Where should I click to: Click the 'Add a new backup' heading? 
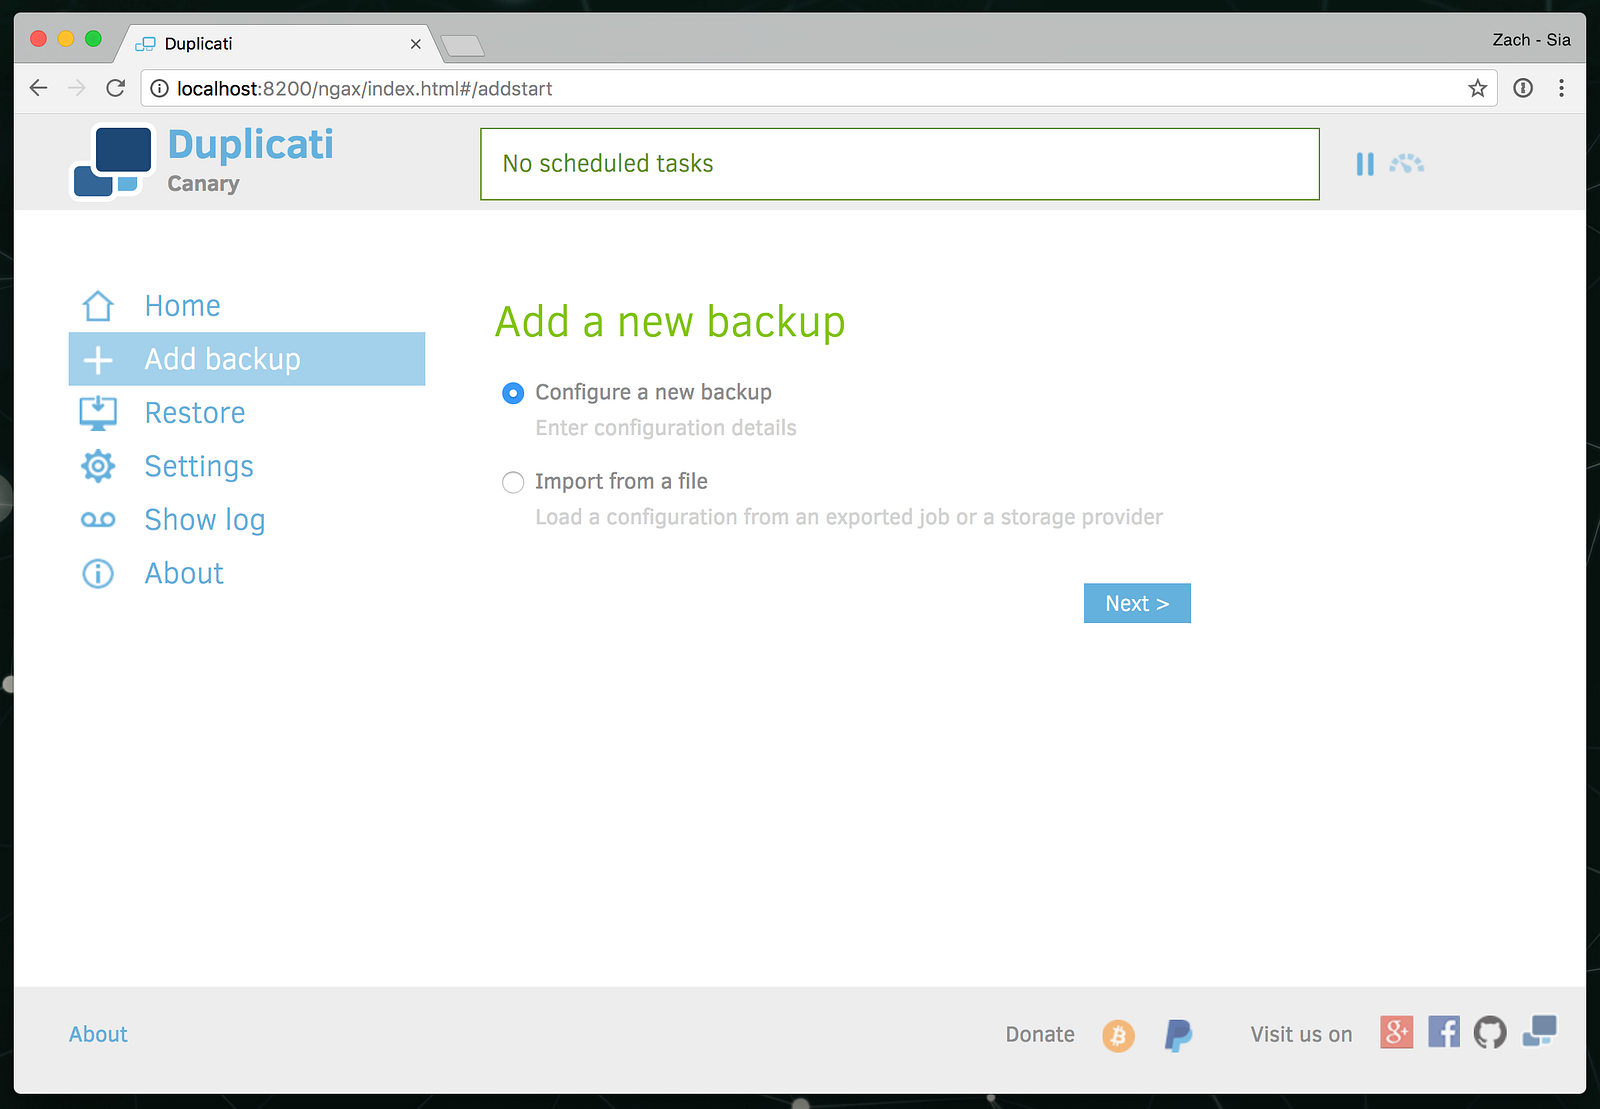tap(670, 323)
